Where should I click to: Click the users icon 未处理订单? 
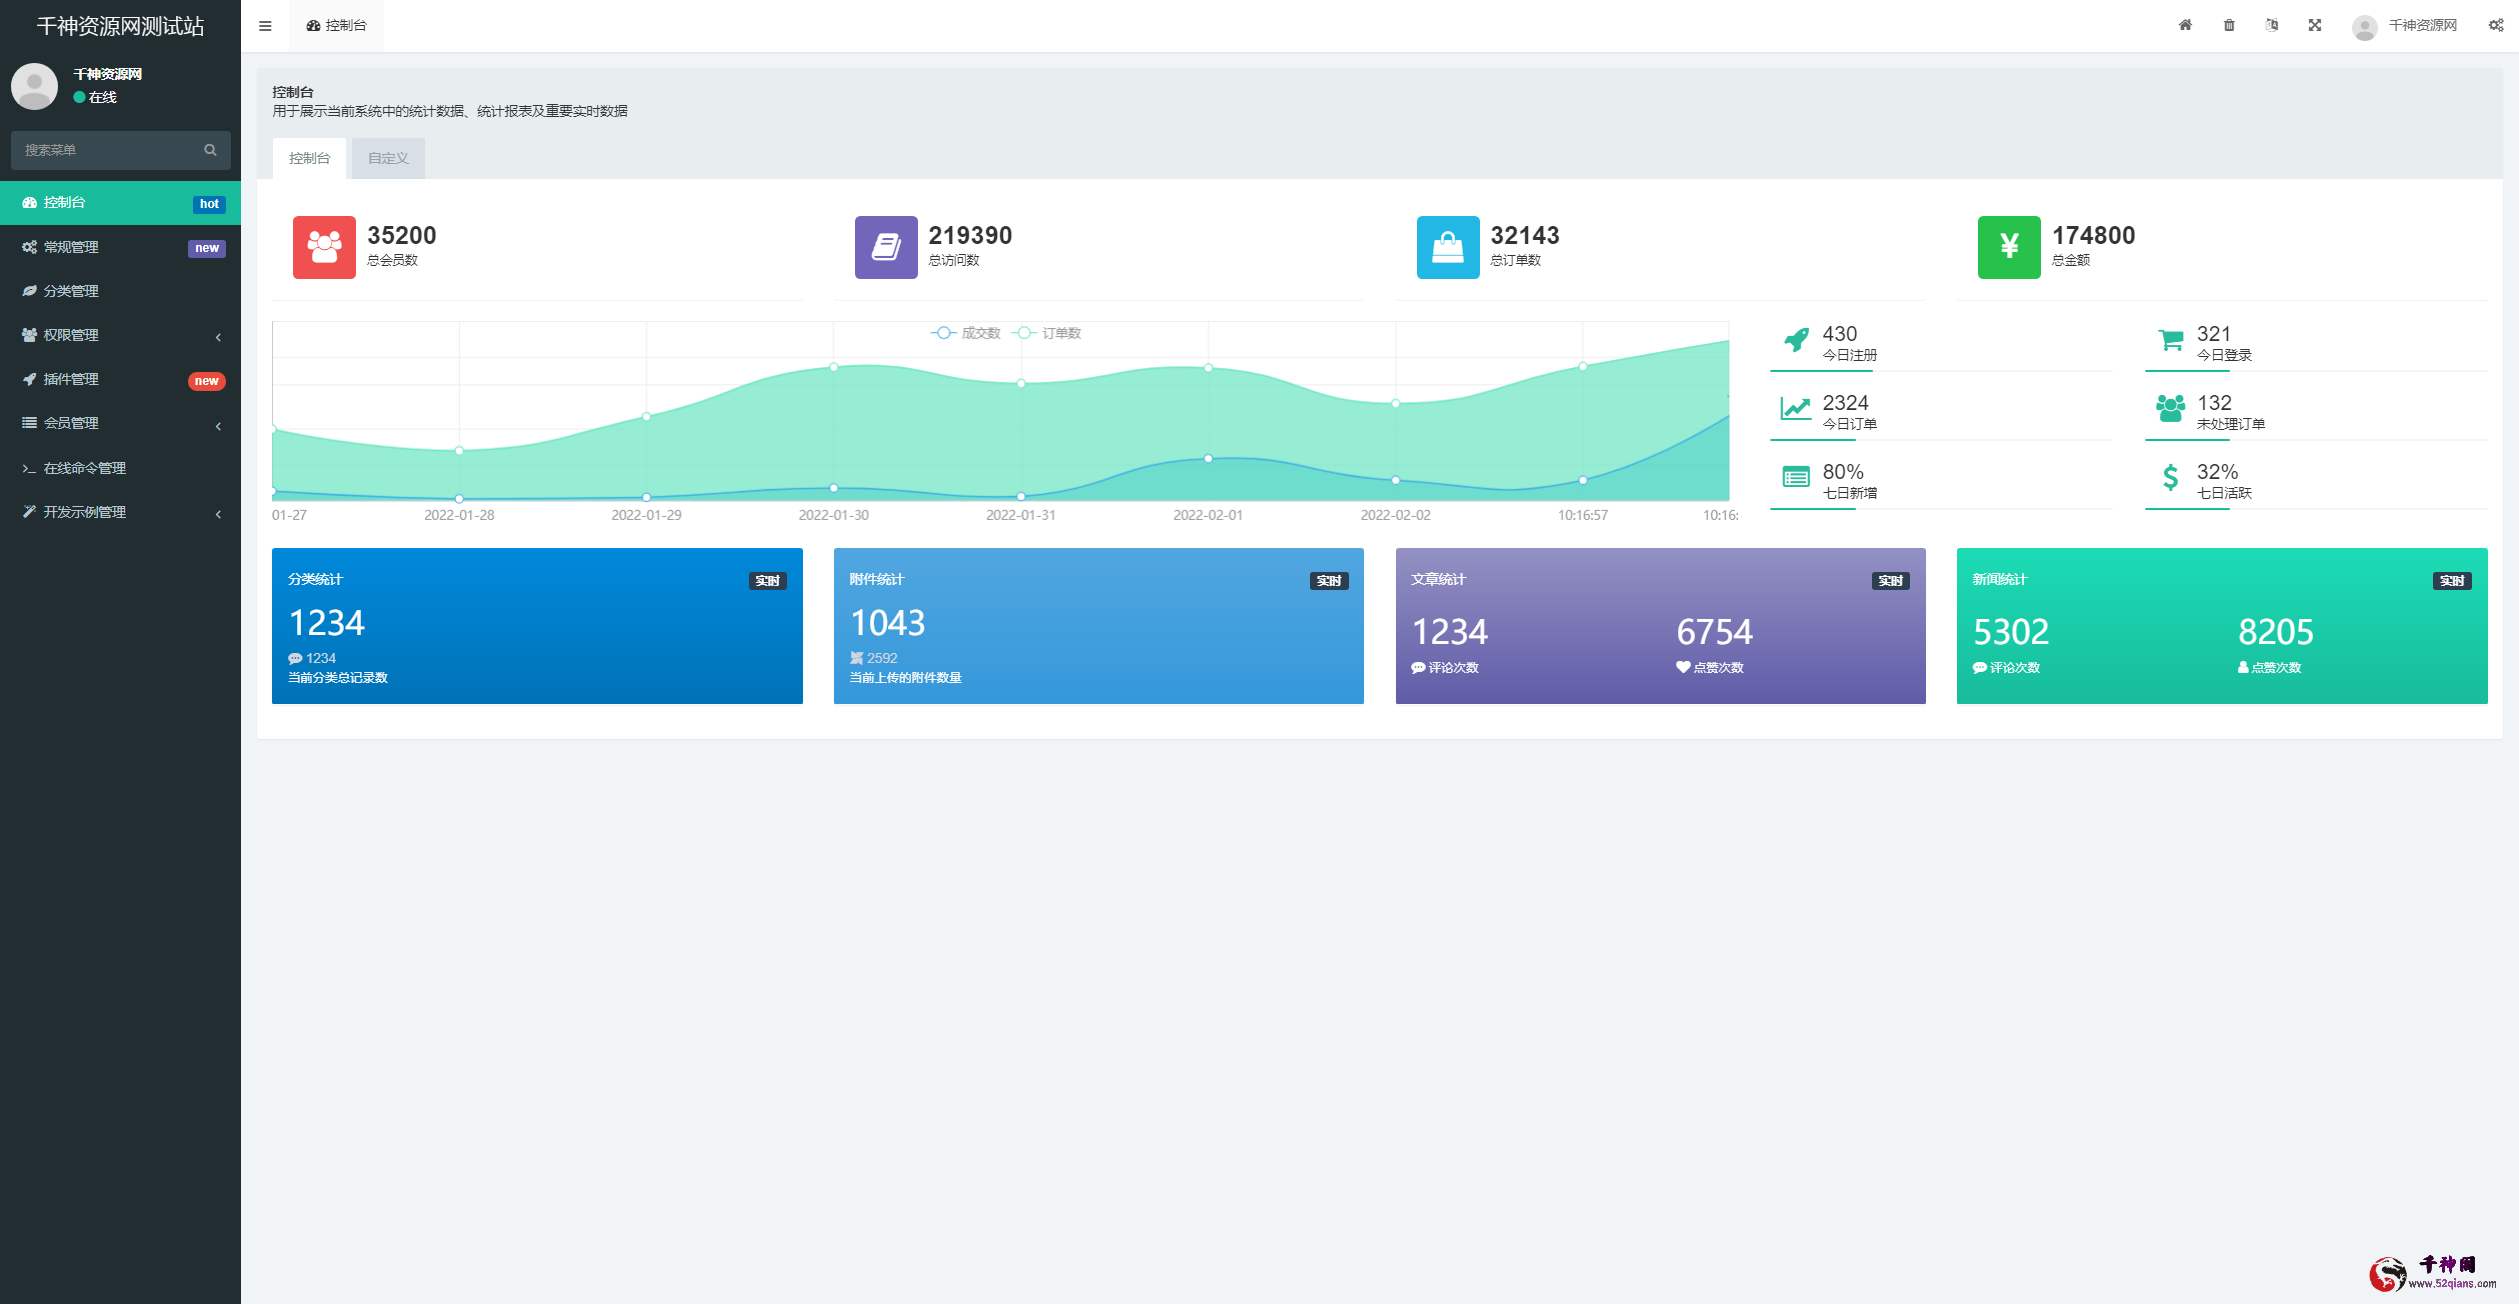2170,409
